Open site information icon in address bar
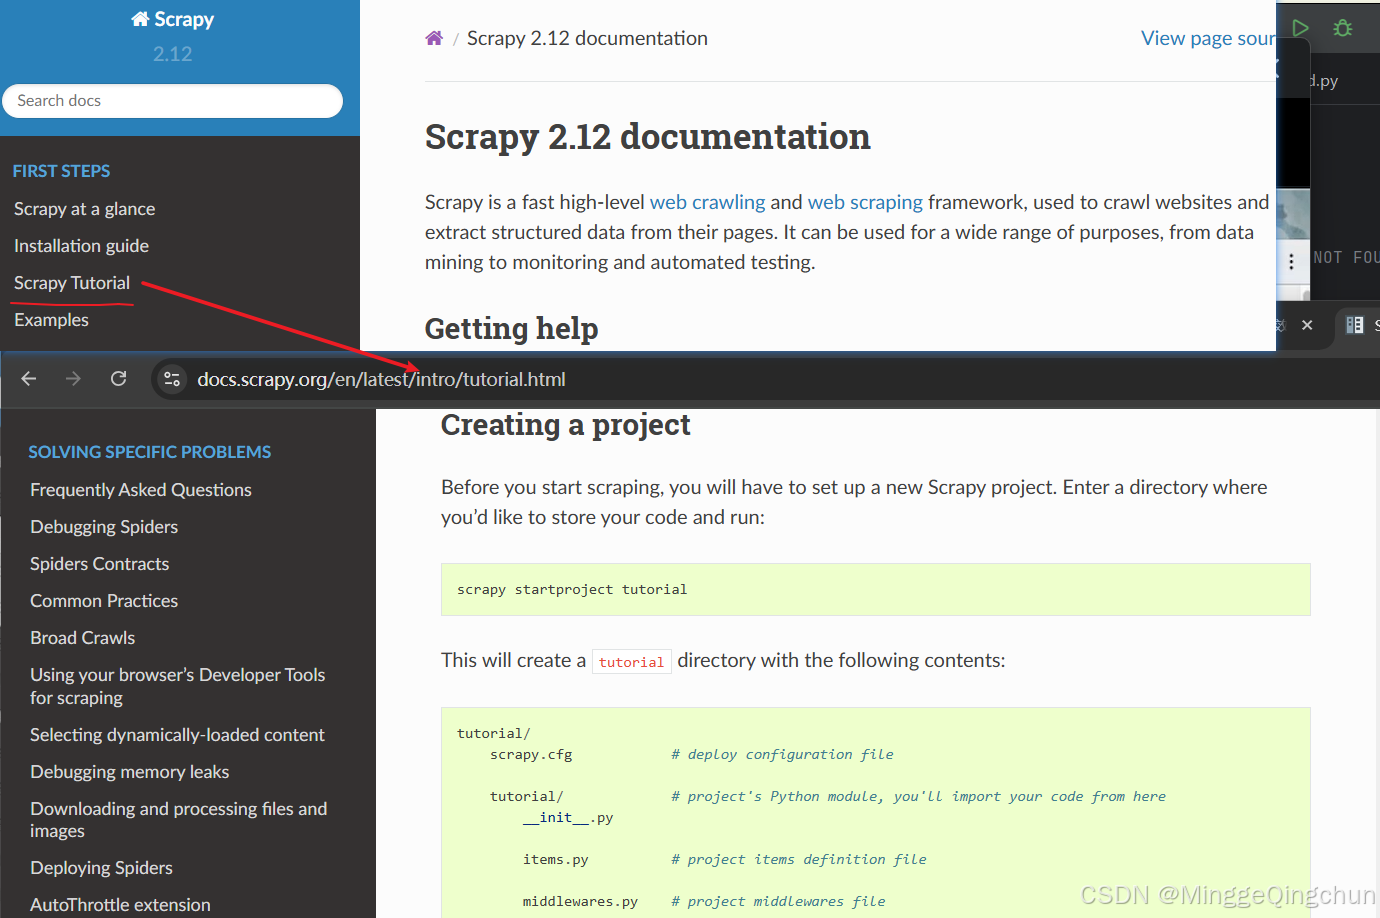Viewport: 1380px width, 918px height. (x=172, y=379)
